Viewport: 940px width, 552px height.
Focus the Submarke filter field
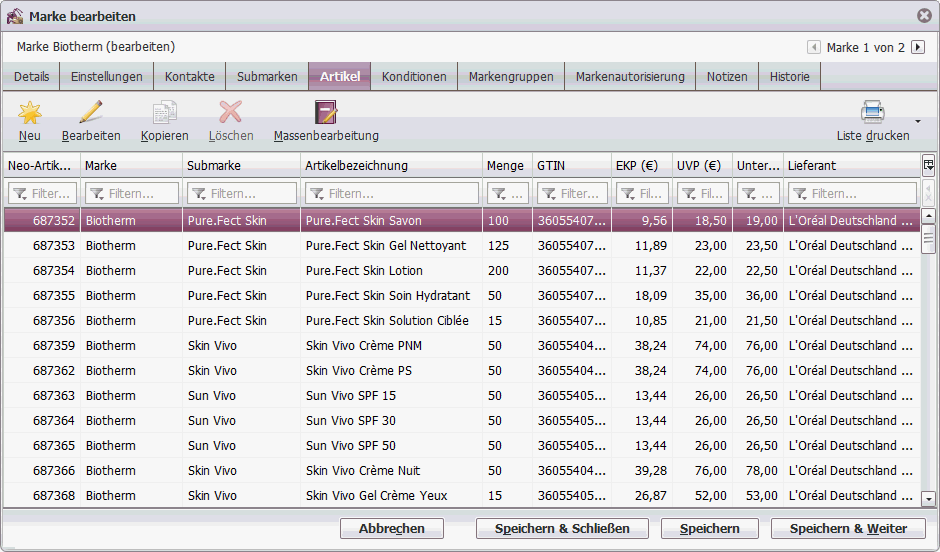tap(242, 194)
